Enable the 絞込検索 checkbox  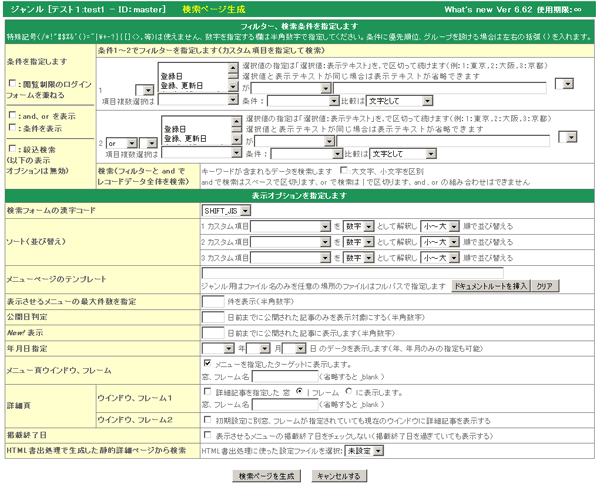click(13, 148)
